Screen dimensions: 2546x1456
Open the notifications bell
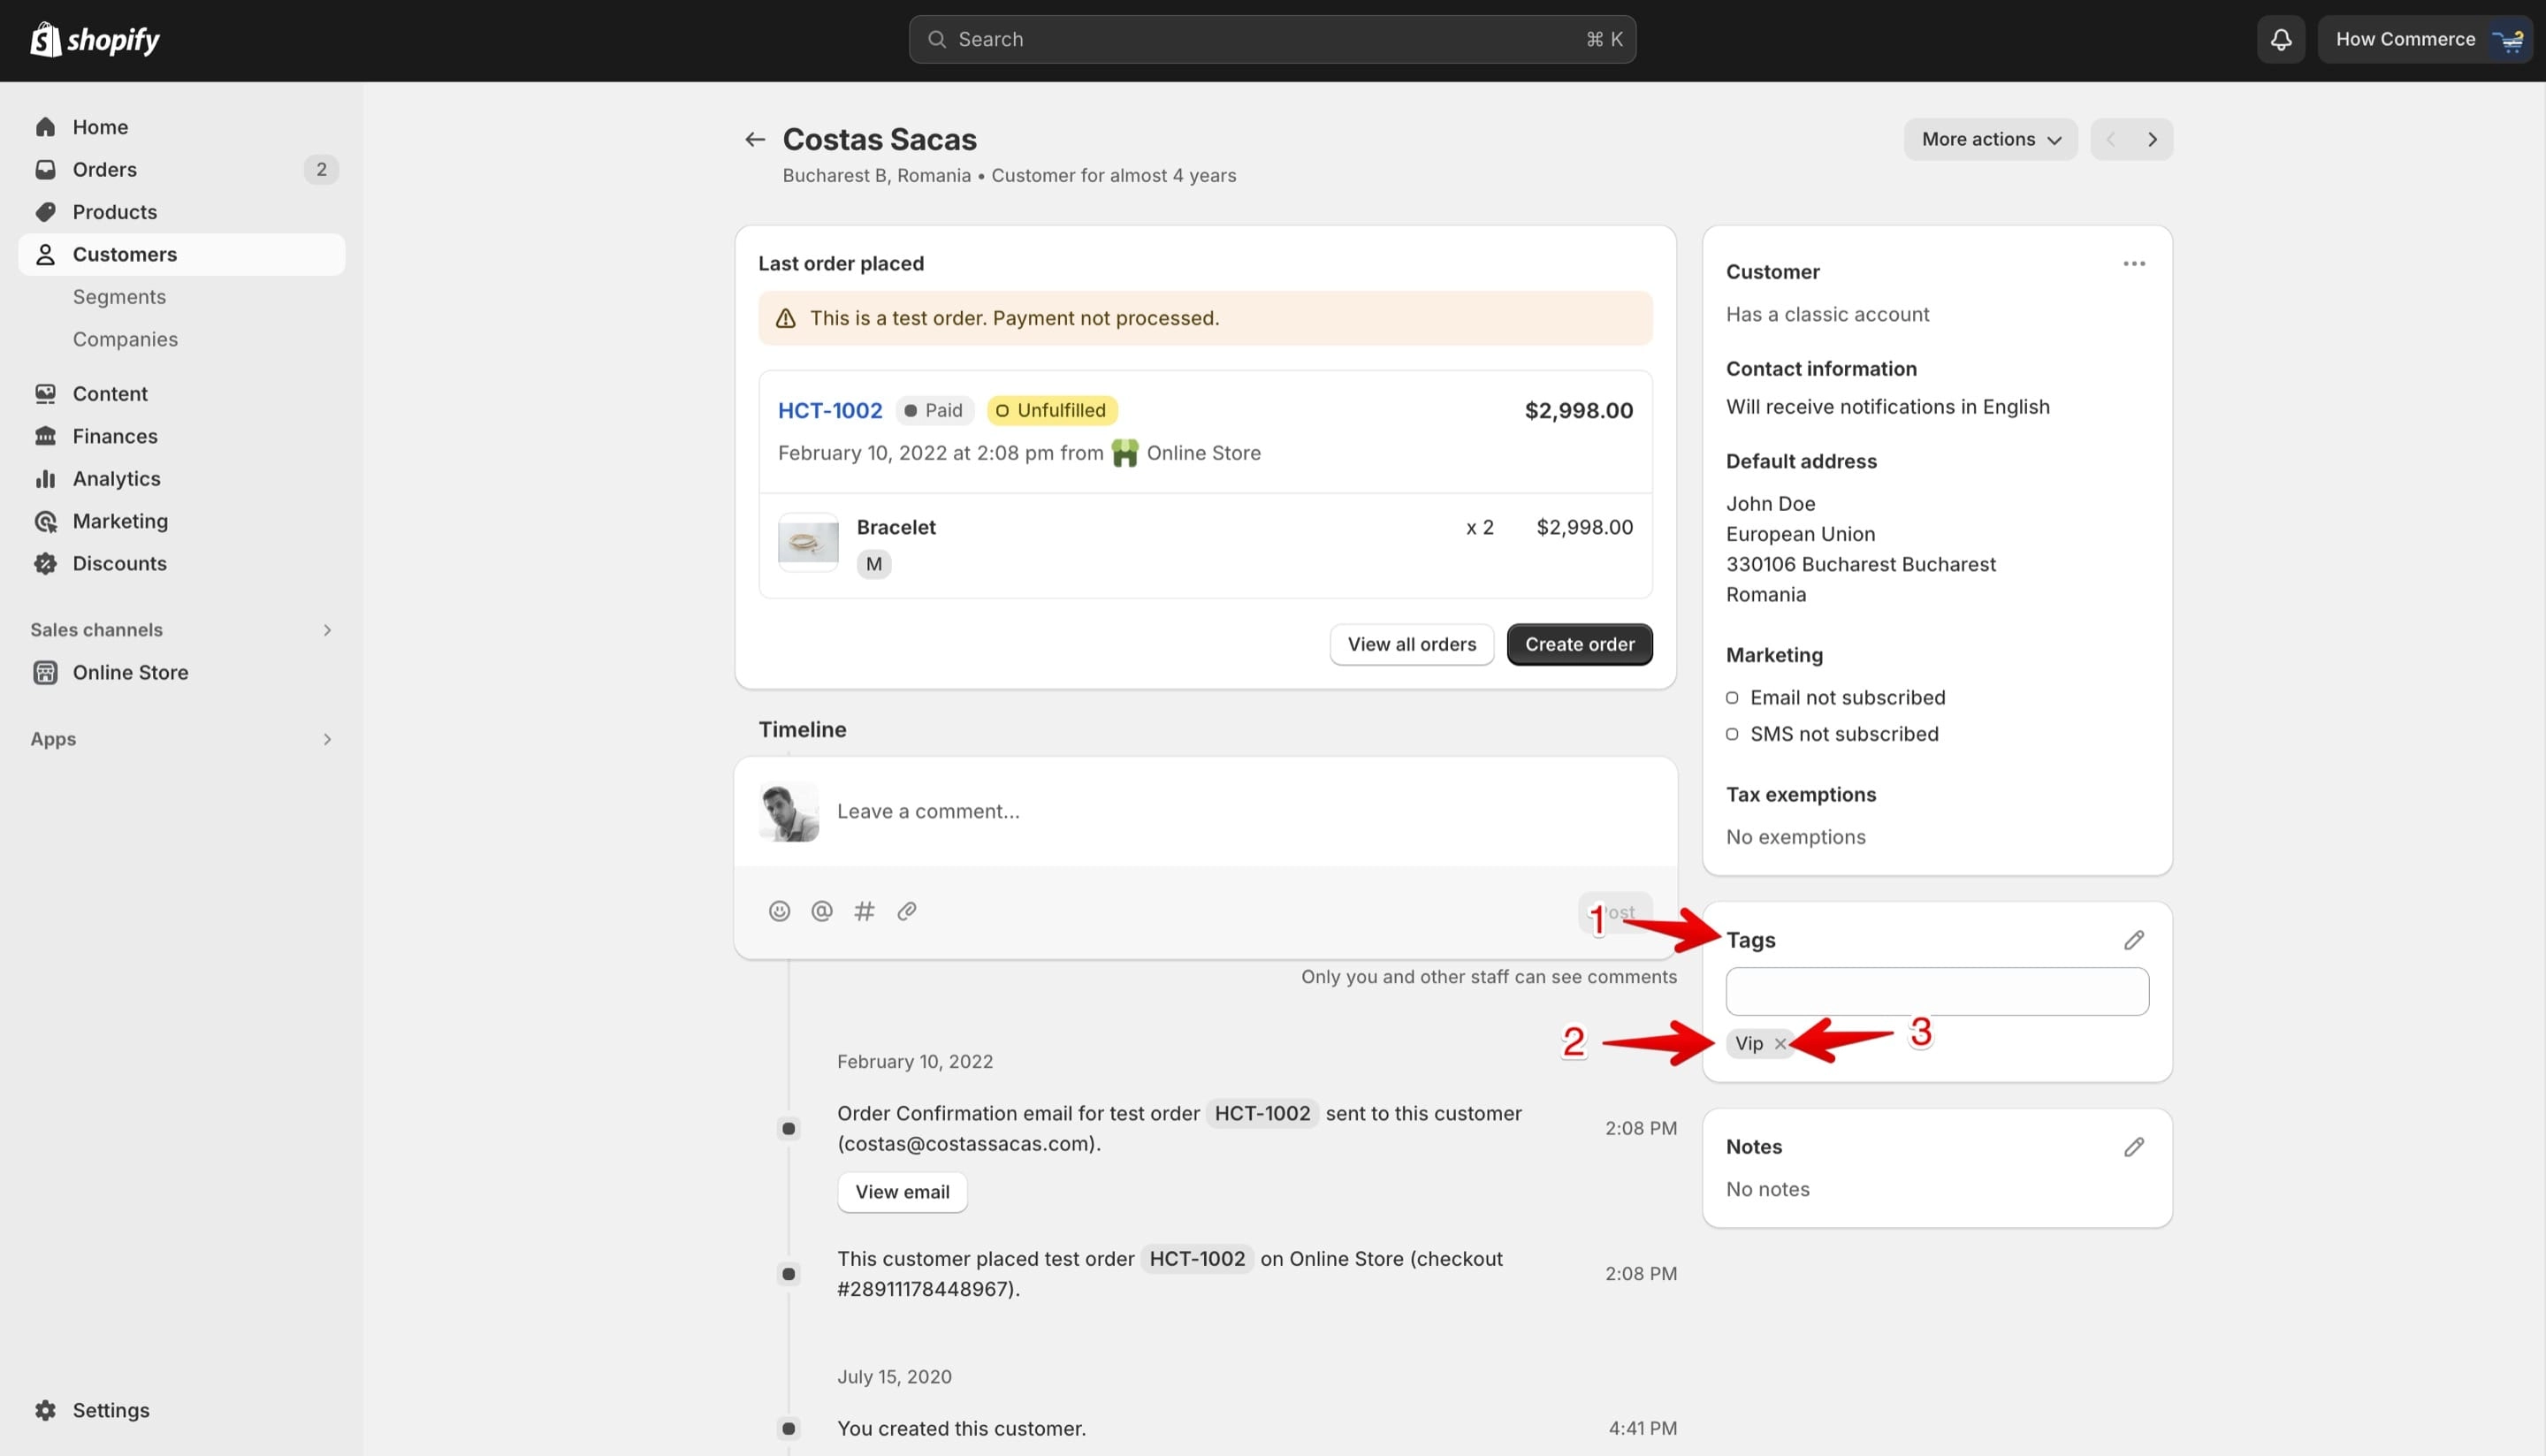tap(2280, 39)
